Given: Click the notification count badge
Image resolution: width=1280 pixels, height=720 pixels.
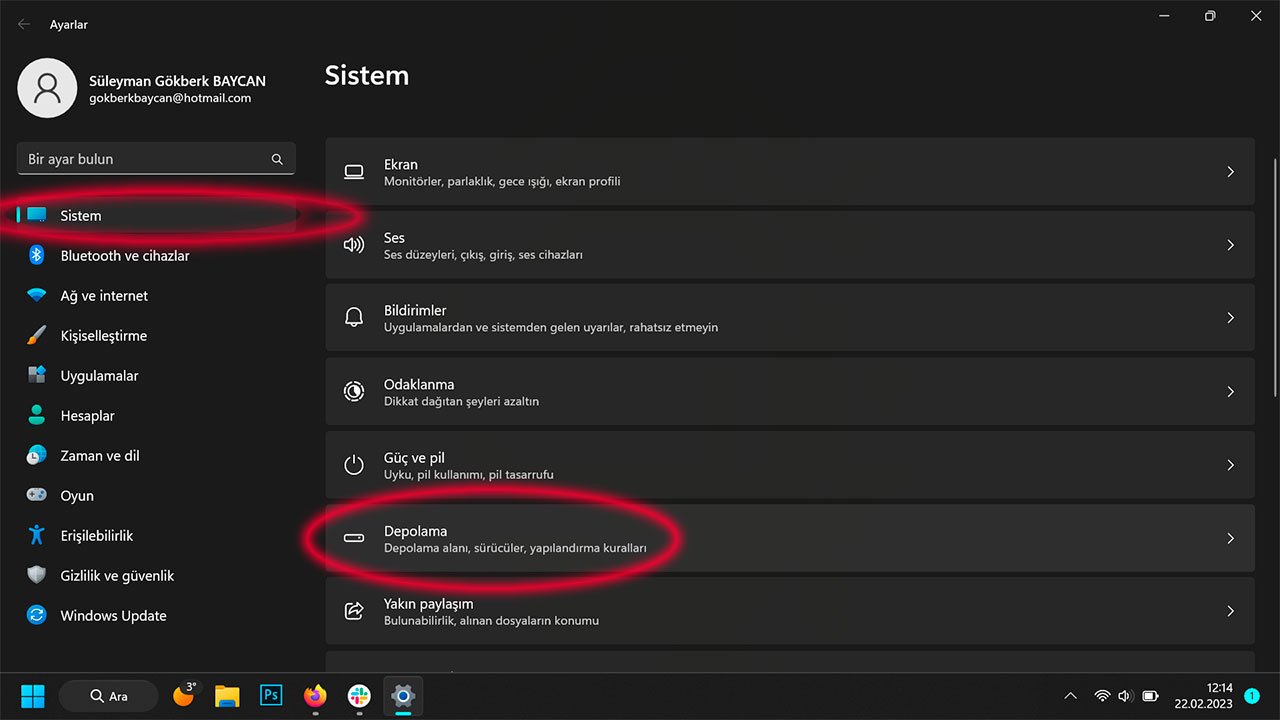Looking at the screenshot, I should 1252,695.
